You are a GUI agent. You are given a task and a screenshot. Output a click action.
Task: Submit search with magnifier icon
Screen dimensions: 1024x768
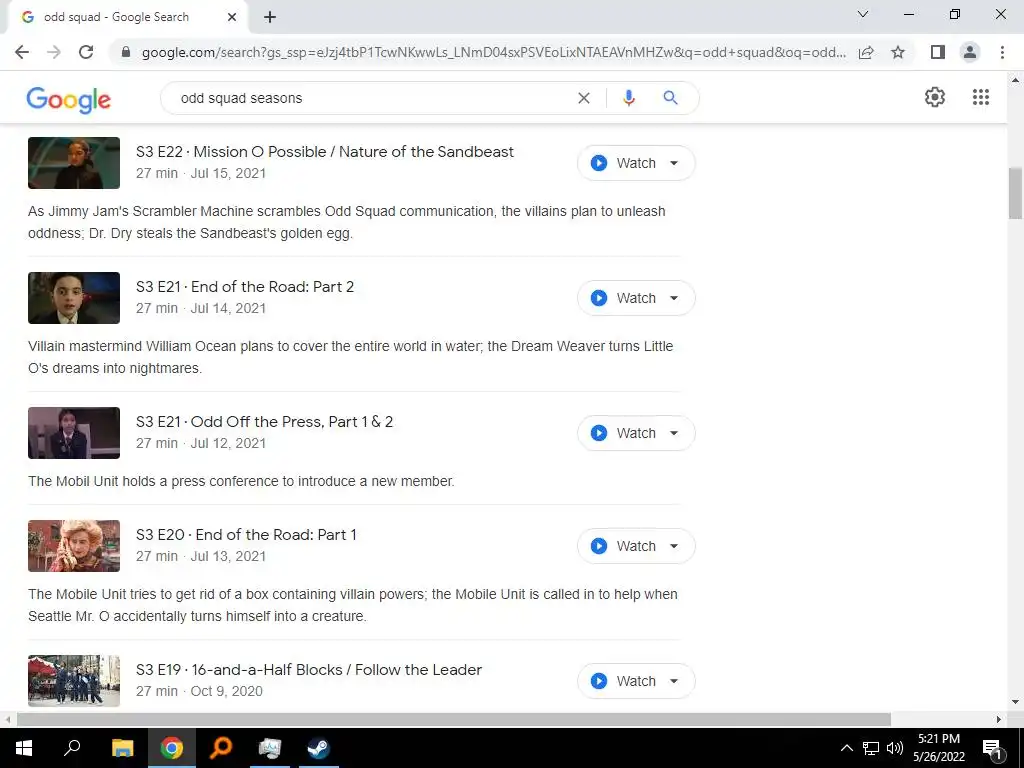click(x=670, y=98)
